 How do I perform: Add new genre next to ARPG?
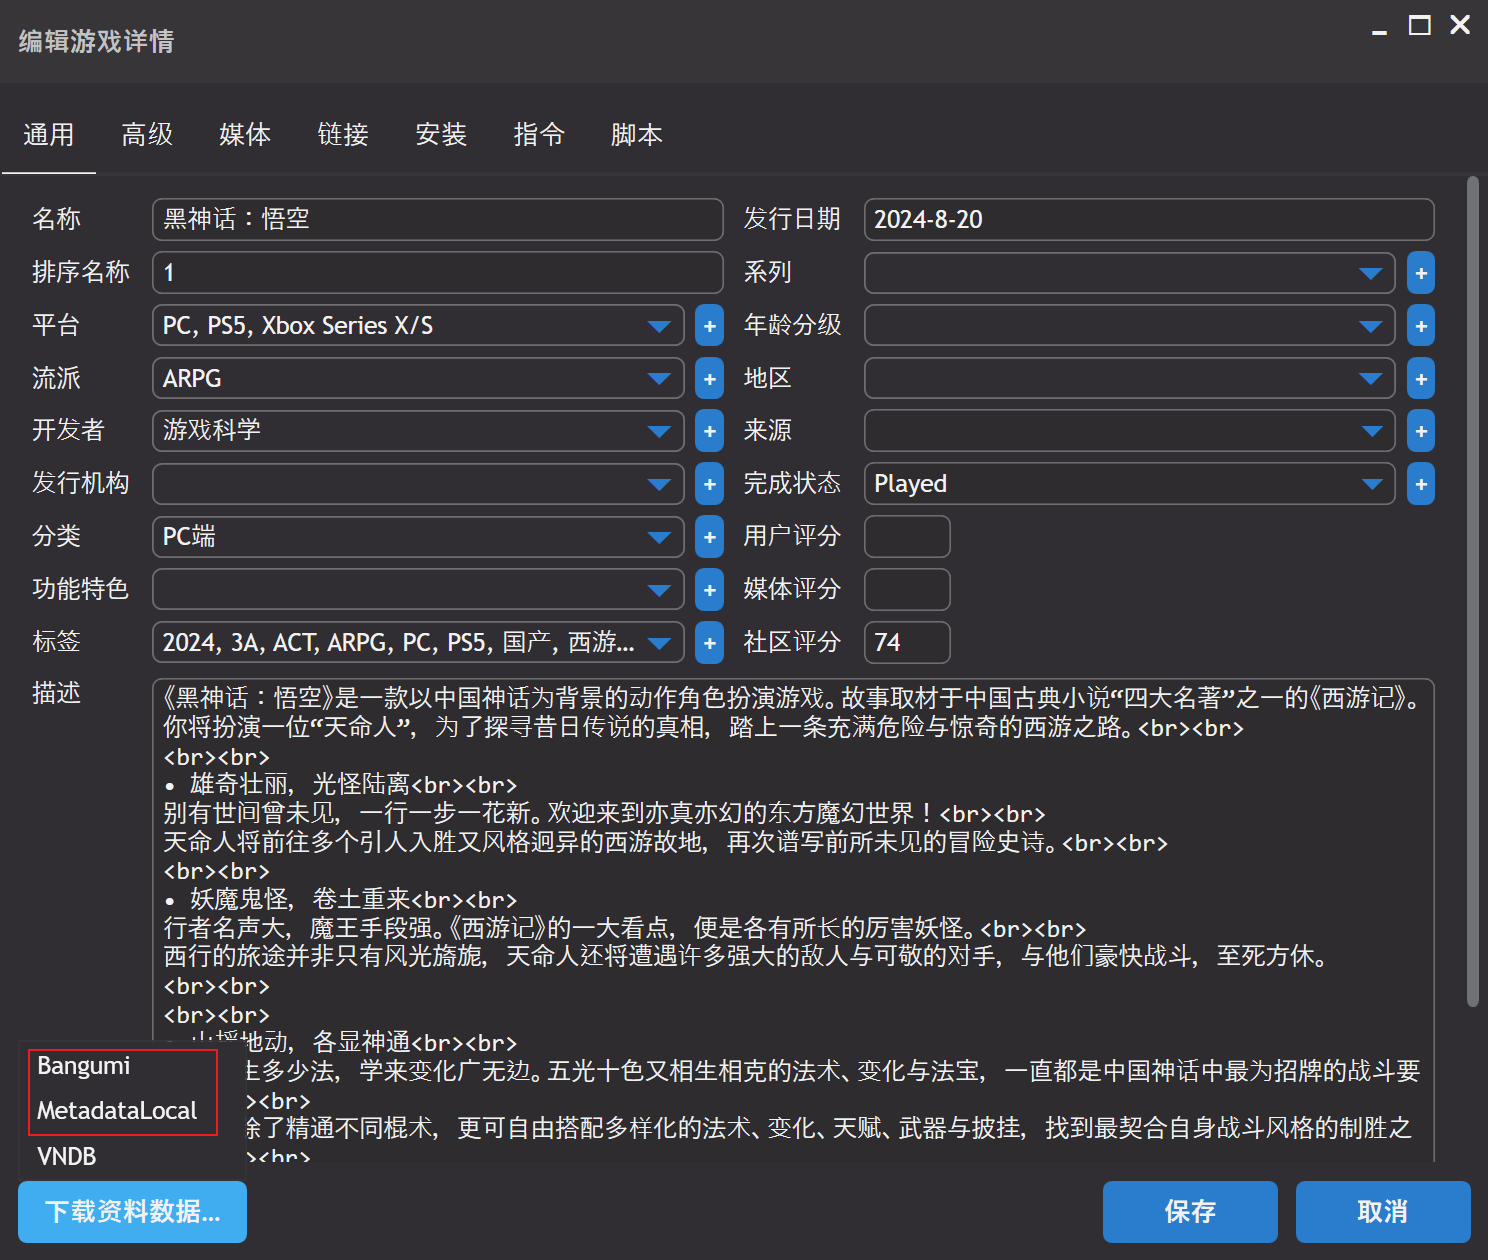pyautogui.click(x=709, y=378)
